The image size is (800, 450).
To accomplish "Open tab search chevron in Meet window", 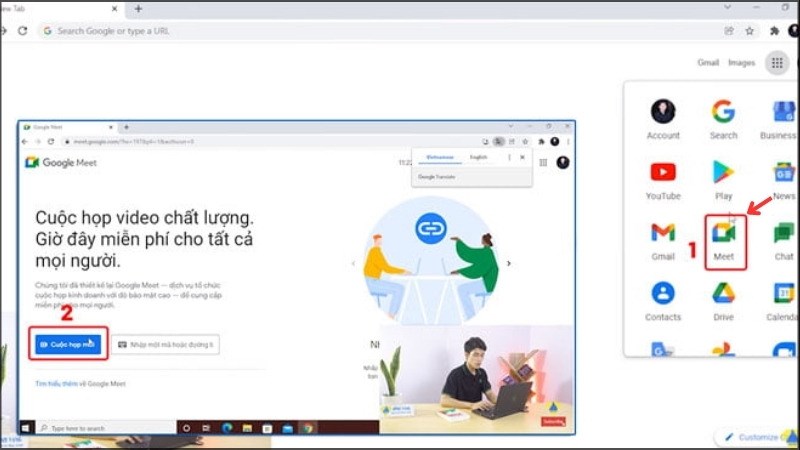I will [x=511, y=126].
